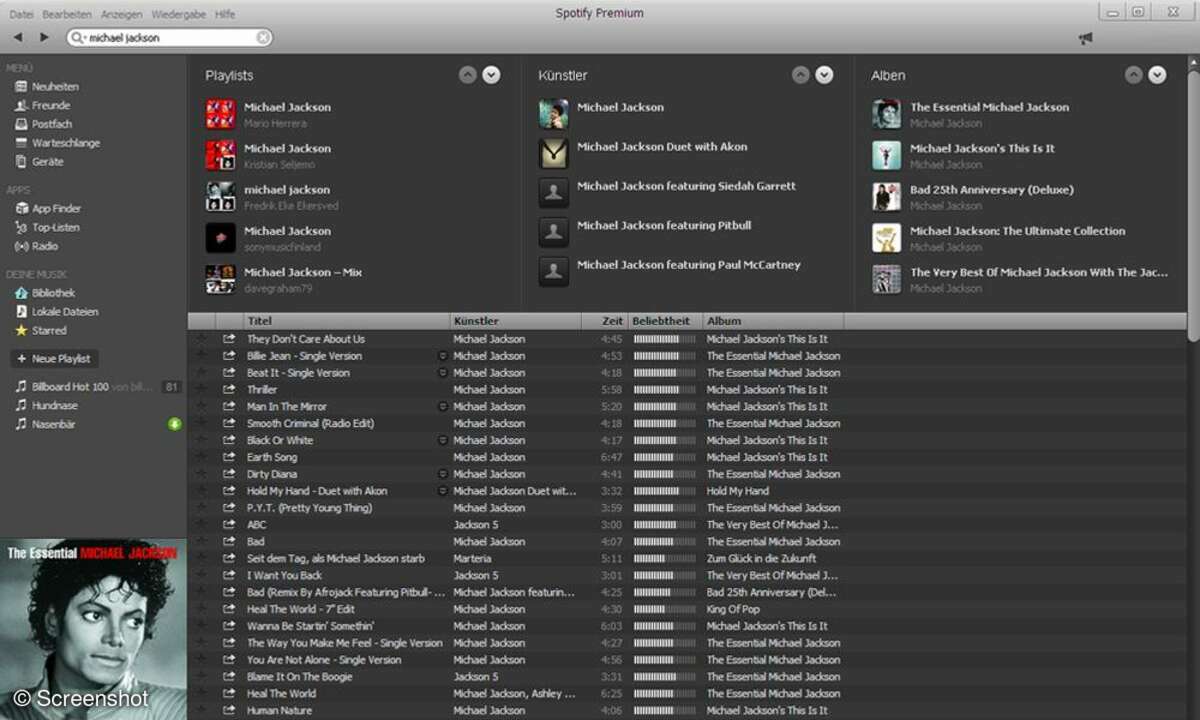Open the Wiedergabe menu

coord(179,14)
